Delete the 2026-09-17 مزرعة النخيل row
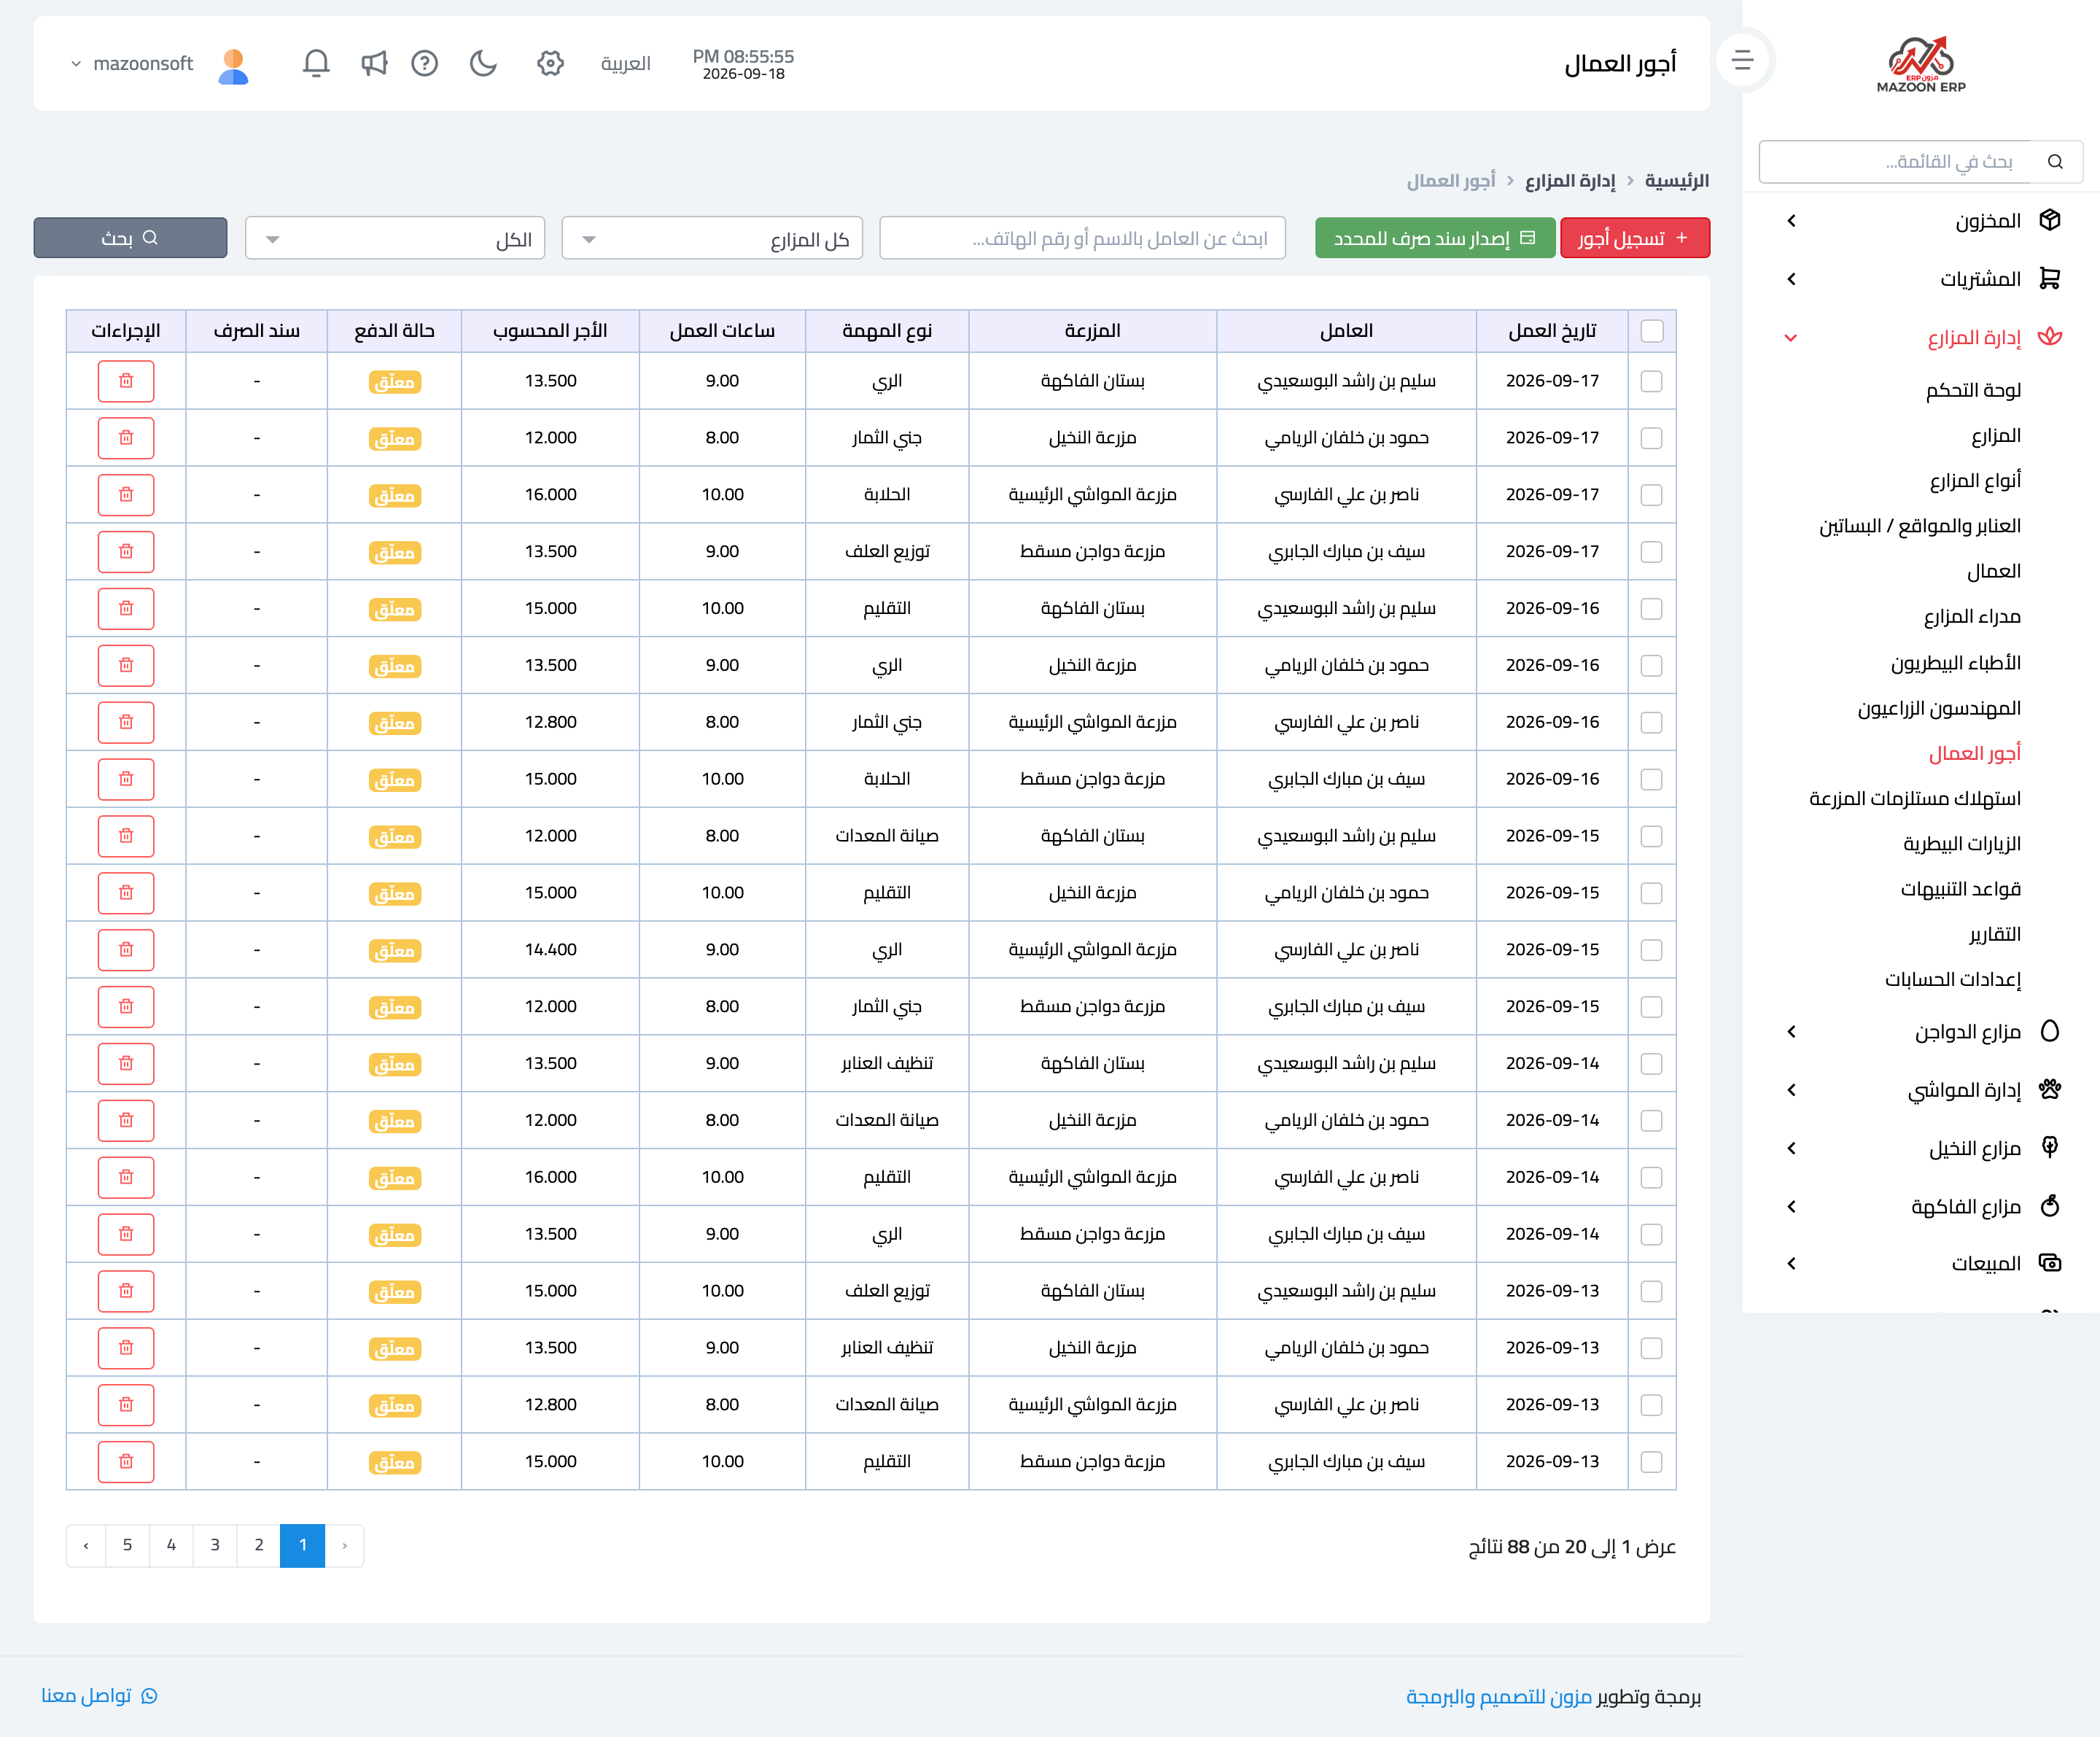The image size is (2100, 1737). click(126, 438)
